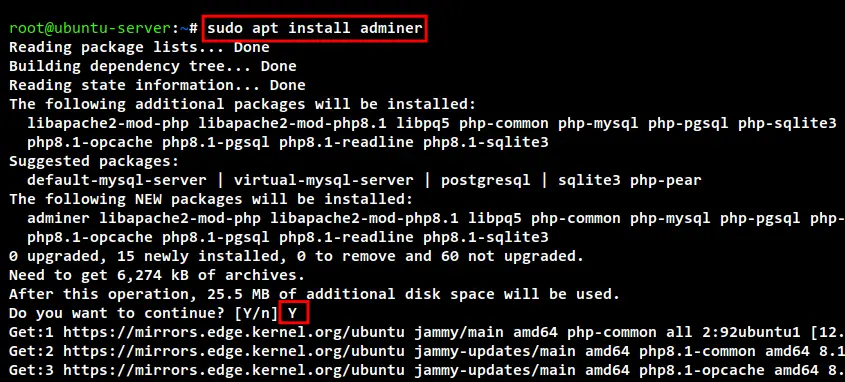Viewport: 845px width, 382px height.
Task: Click the mirrors.edge.kernel.org URL on Get:2 line
Action: pos(233,352)
